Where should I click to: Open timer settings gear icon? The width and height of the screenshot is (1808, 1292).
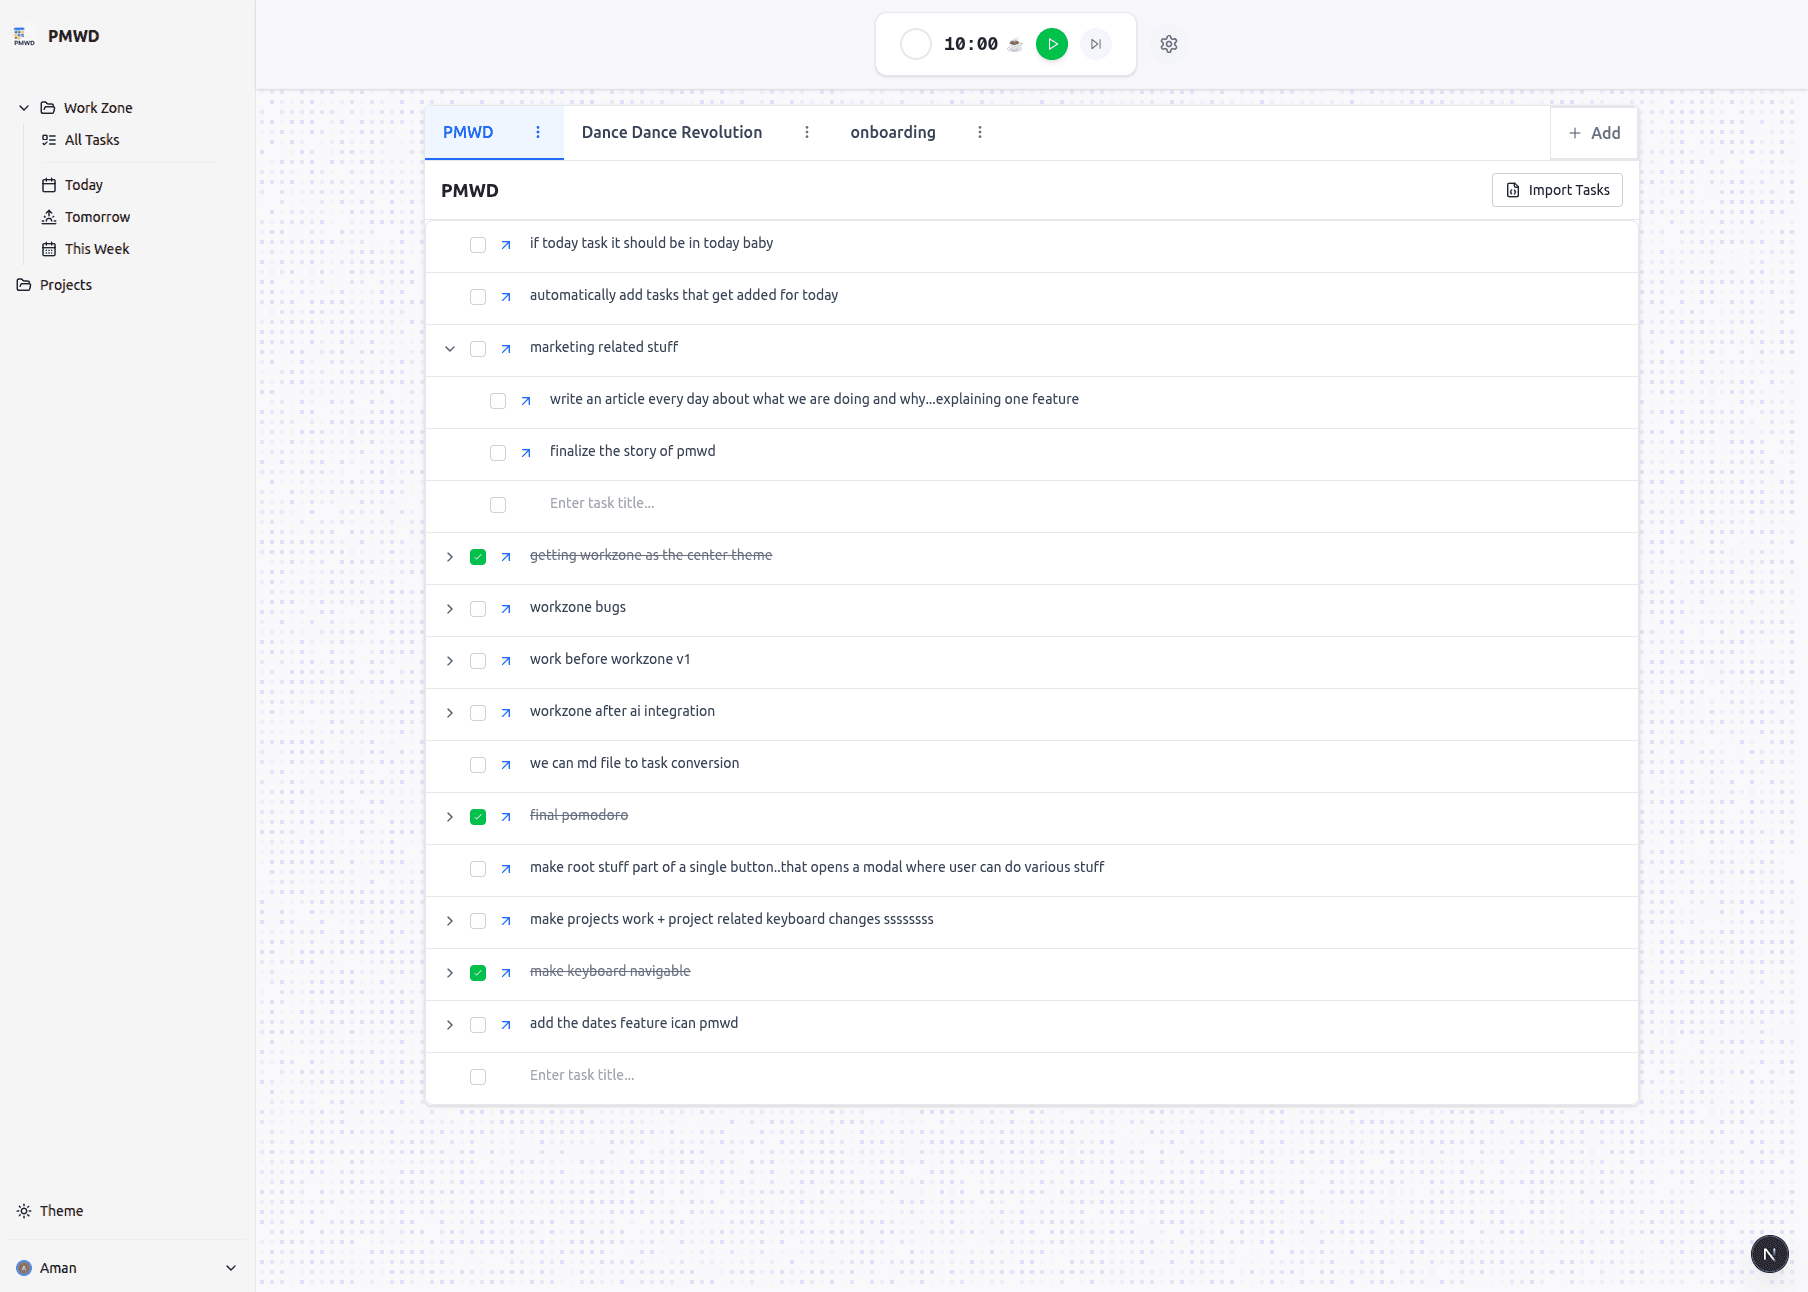pos(1169,44)
